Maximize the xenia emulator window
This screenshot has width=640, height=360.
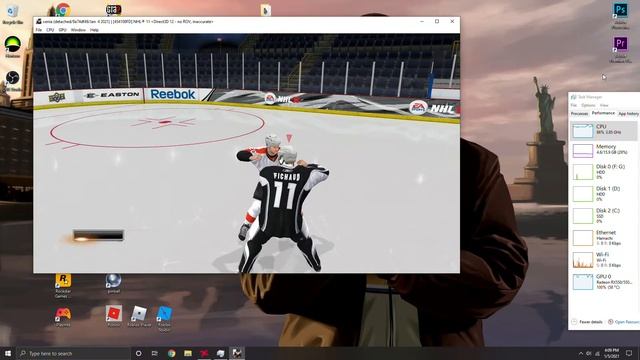437,21
